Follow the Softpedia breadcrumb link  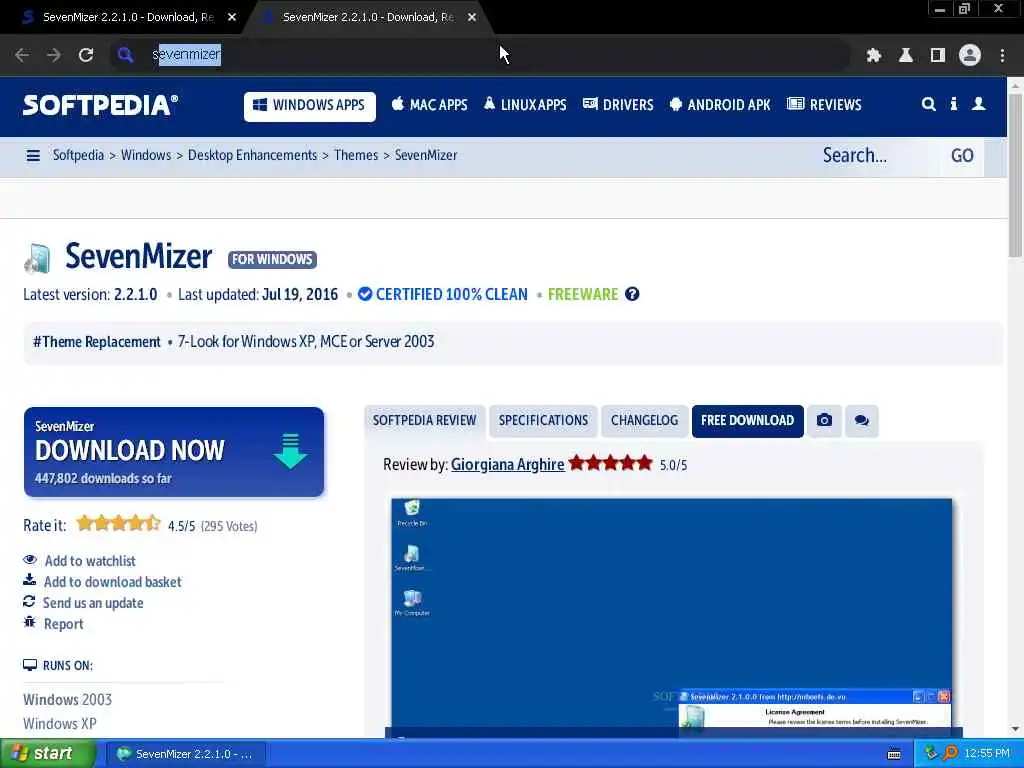[x=78, y=155]
